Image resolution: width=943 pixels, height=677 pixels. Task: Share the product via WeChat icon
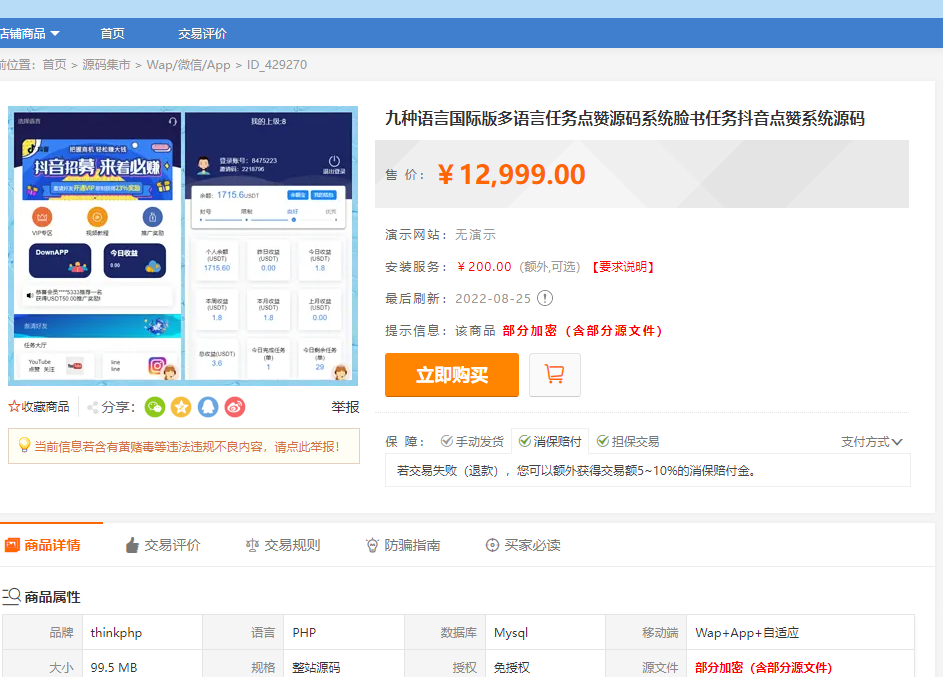pyautogui.click(x=155, y=407)
